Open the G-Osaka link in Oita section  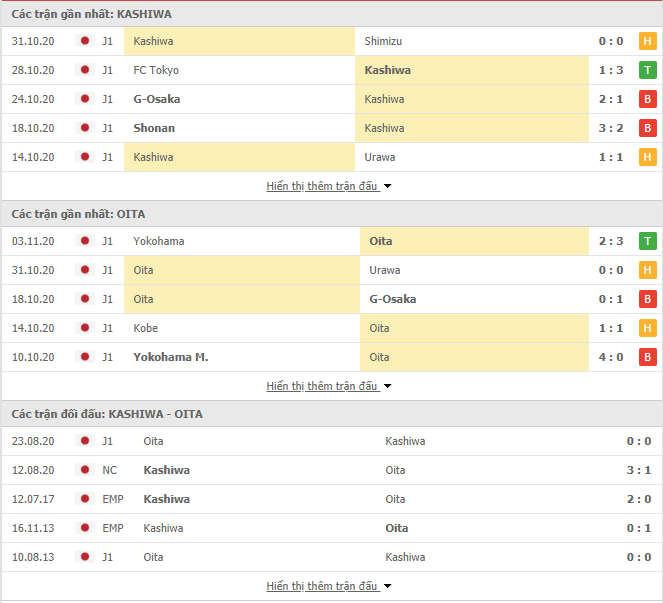click(392, 299)
